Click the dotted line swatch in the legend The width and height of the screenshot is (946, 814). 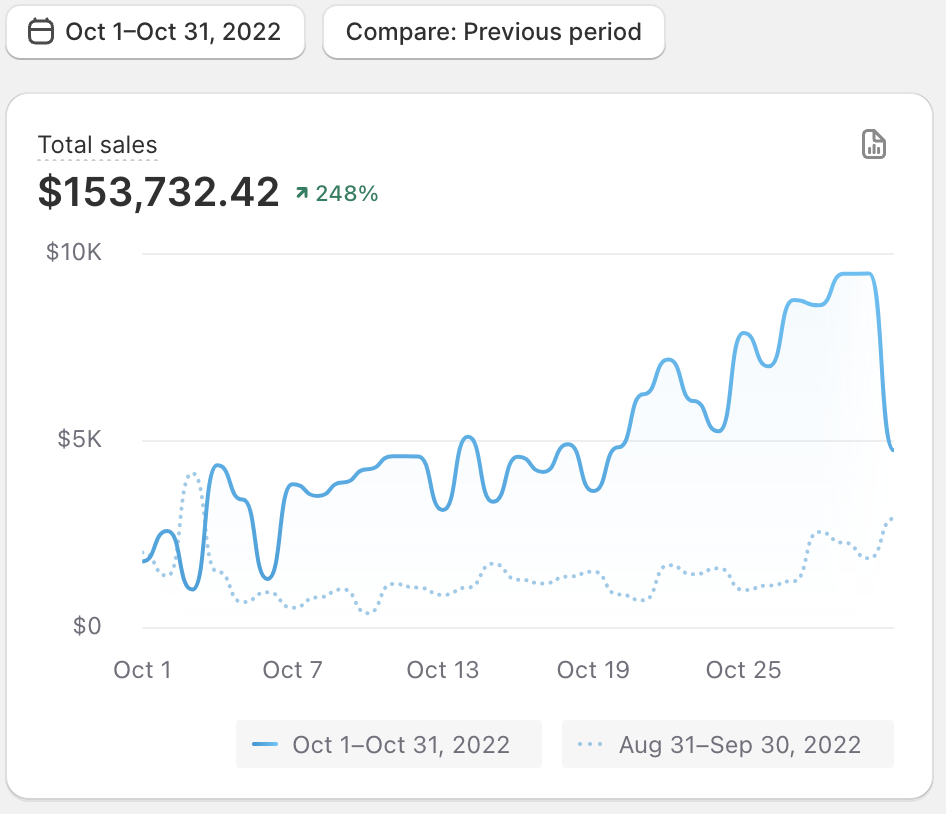[x=589, y=744]
